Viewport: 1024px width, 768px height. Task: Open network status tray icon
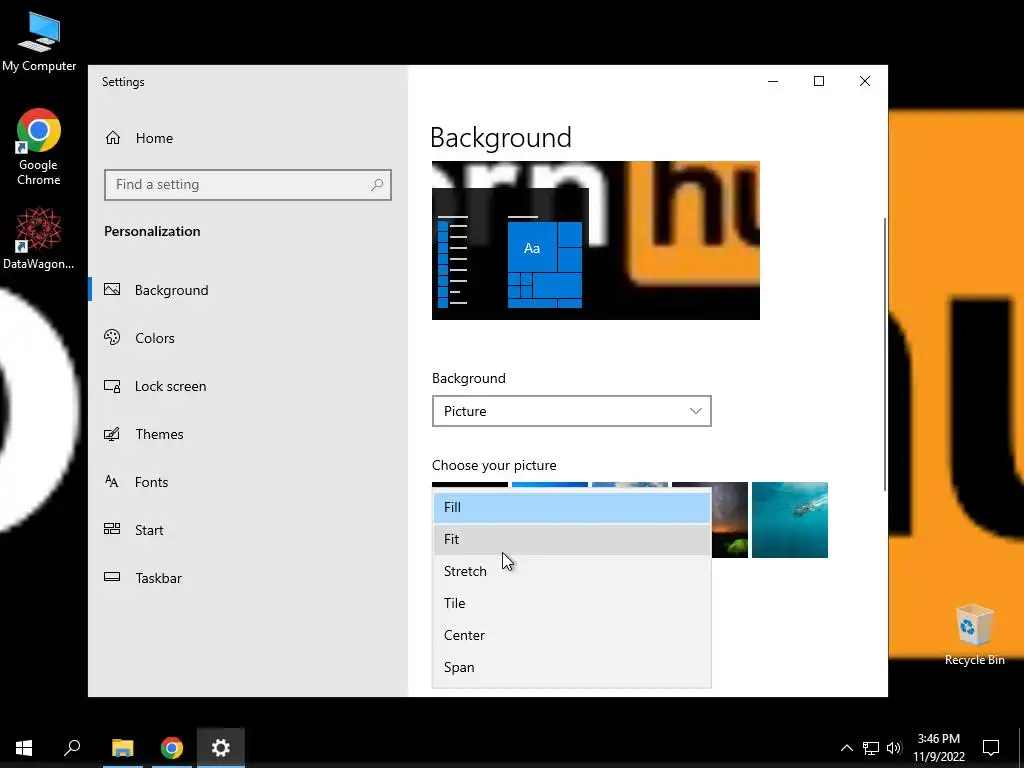871,748
